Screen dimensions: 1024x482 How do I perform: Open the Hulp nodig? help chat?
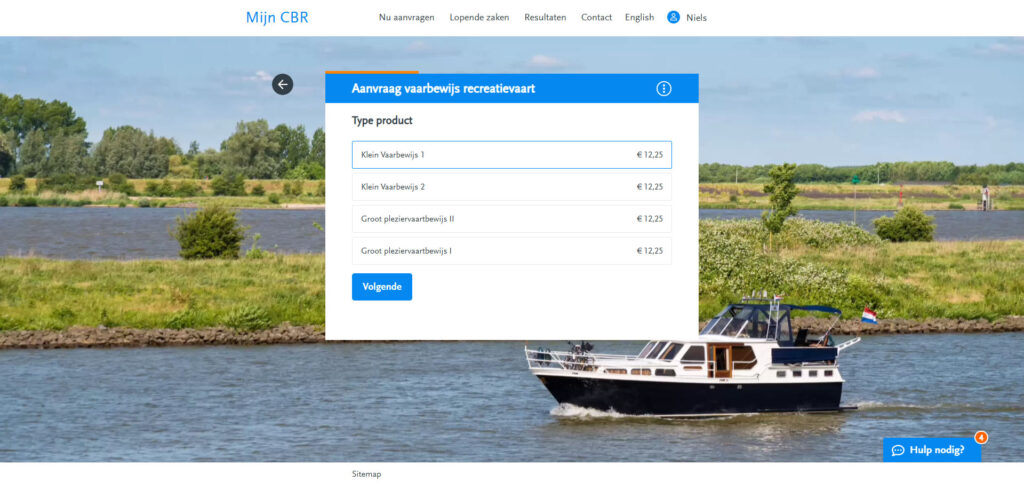point(932,450)
